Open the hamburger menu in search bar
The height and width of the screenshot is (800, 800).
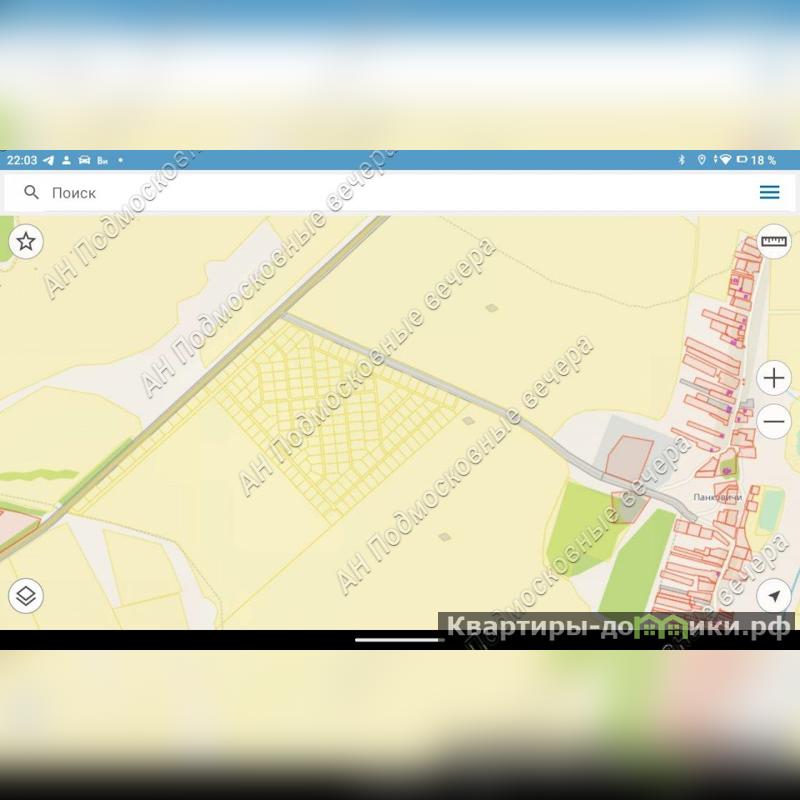click(x=769, y=192)
